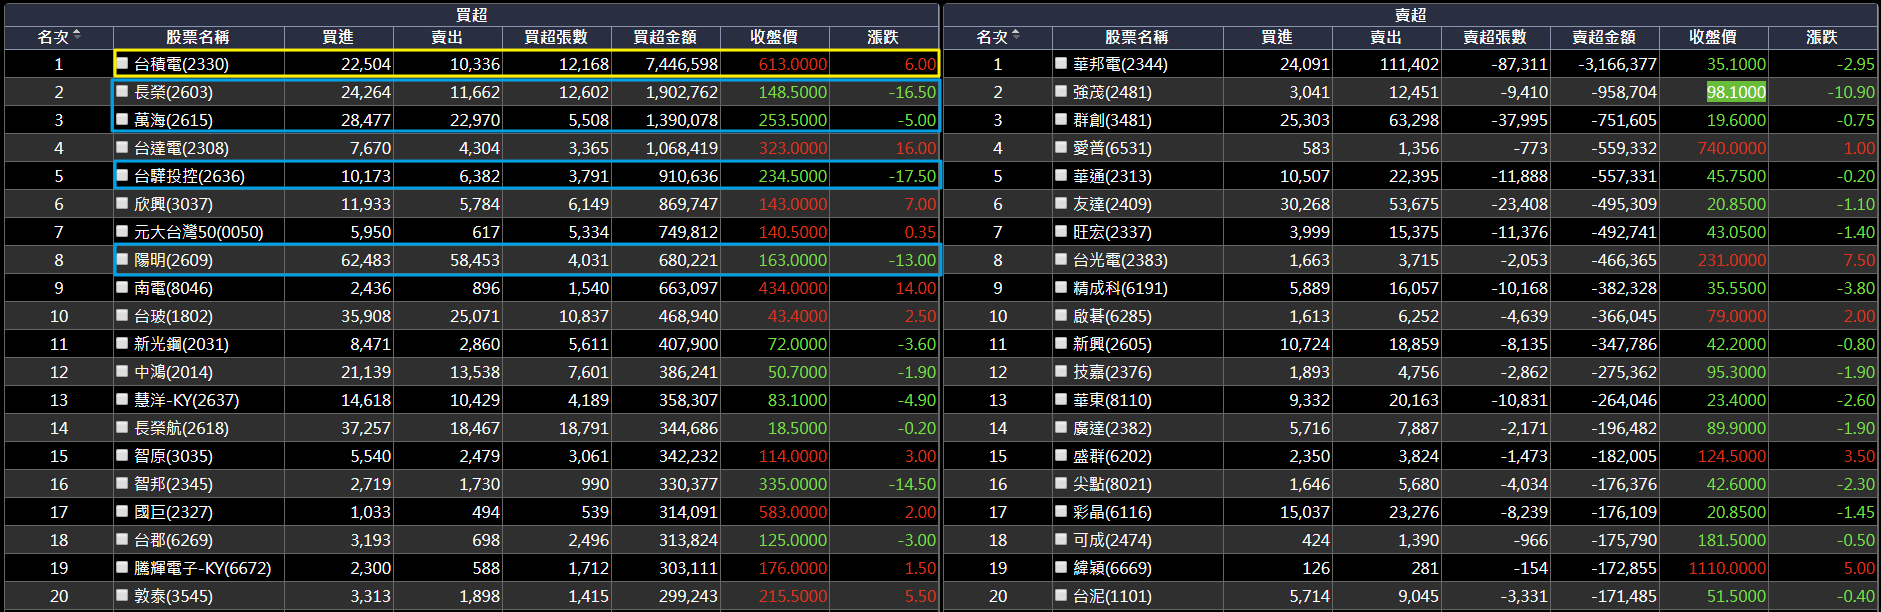The width and height of the screenshot is (1881, 612).
Task: Select stock name 可成(2474)
Action: tap(1112, 540)
